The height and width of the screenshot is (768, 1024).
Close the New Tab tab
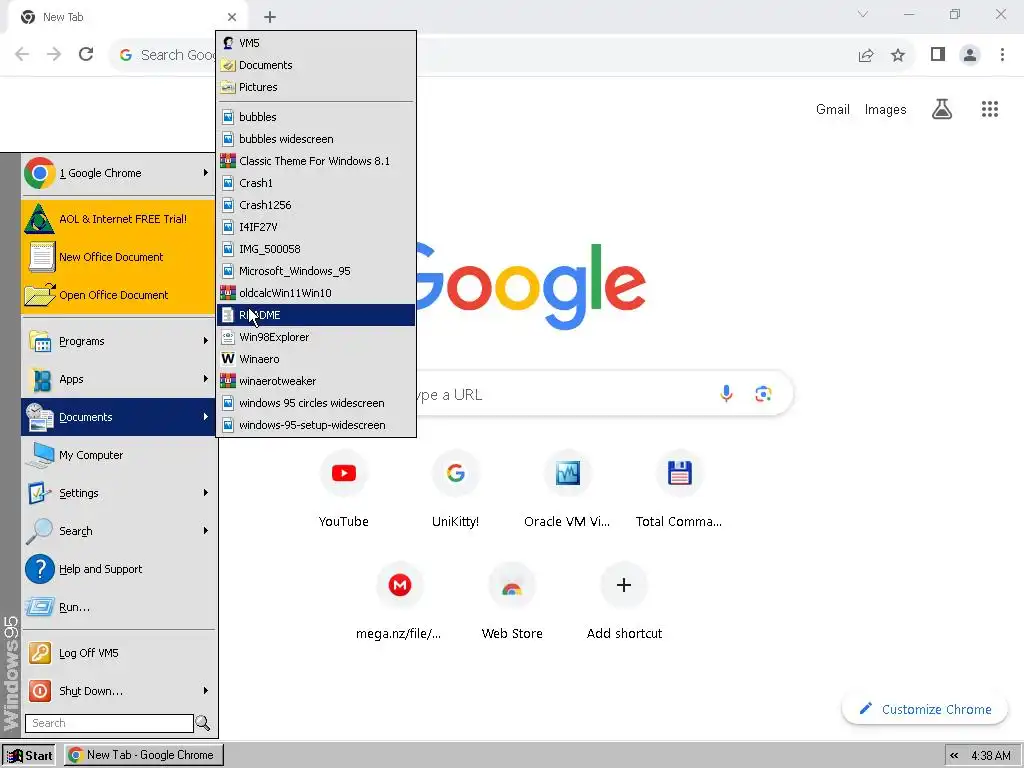(x=232, y=17)
